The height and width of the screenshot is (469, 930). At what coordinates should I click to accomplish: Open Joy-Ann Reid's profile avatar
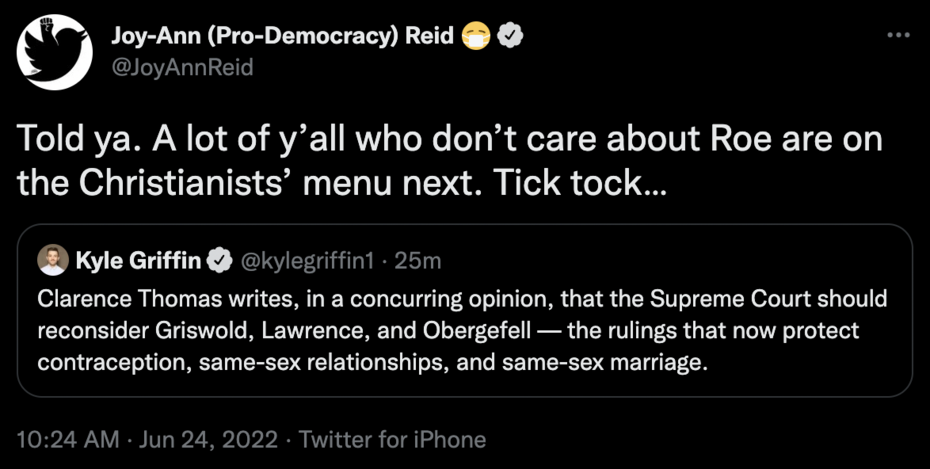[55, 52]
